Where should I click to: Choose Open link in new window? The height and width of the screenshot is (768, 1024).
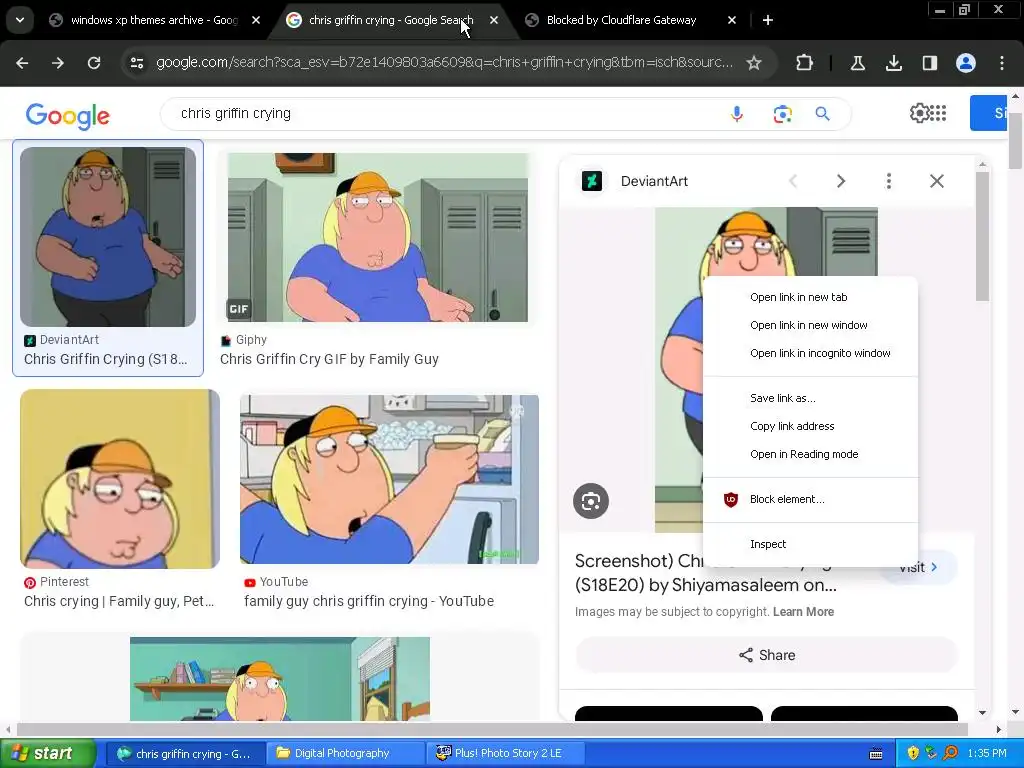tap(810, 325)
